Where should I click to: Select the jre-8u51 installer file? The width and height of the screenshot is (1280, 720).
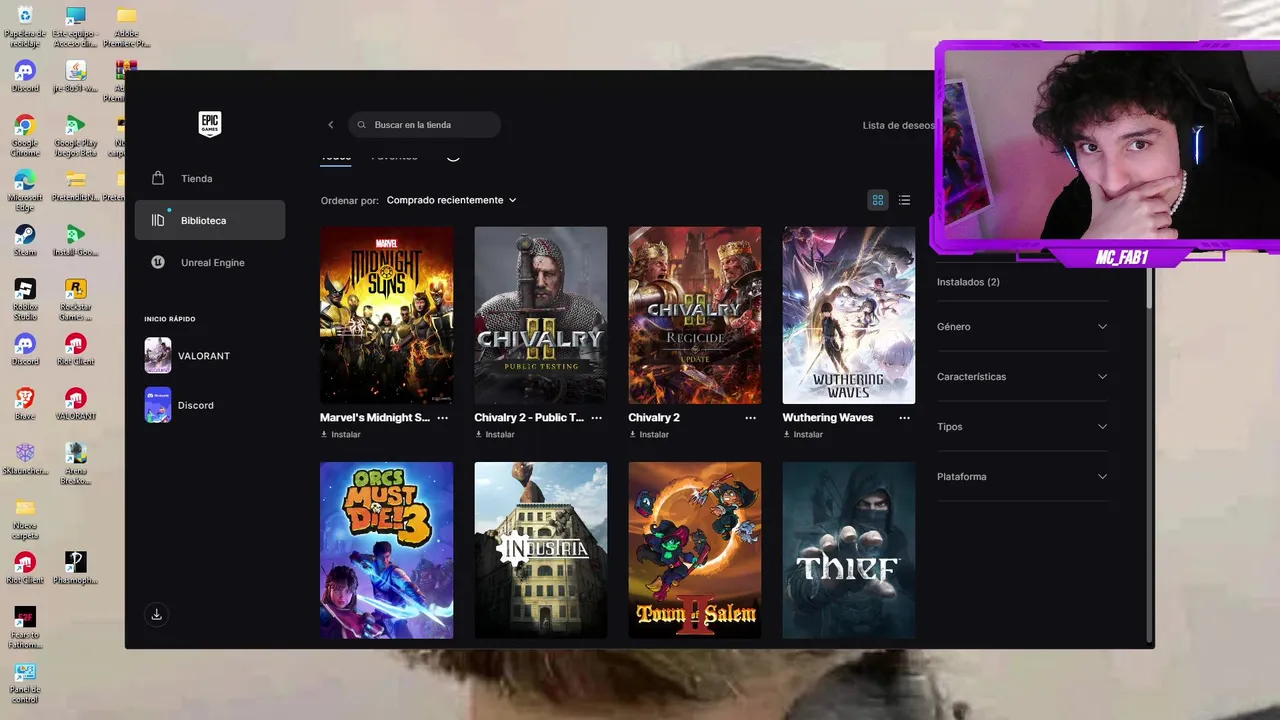point(75,76)
